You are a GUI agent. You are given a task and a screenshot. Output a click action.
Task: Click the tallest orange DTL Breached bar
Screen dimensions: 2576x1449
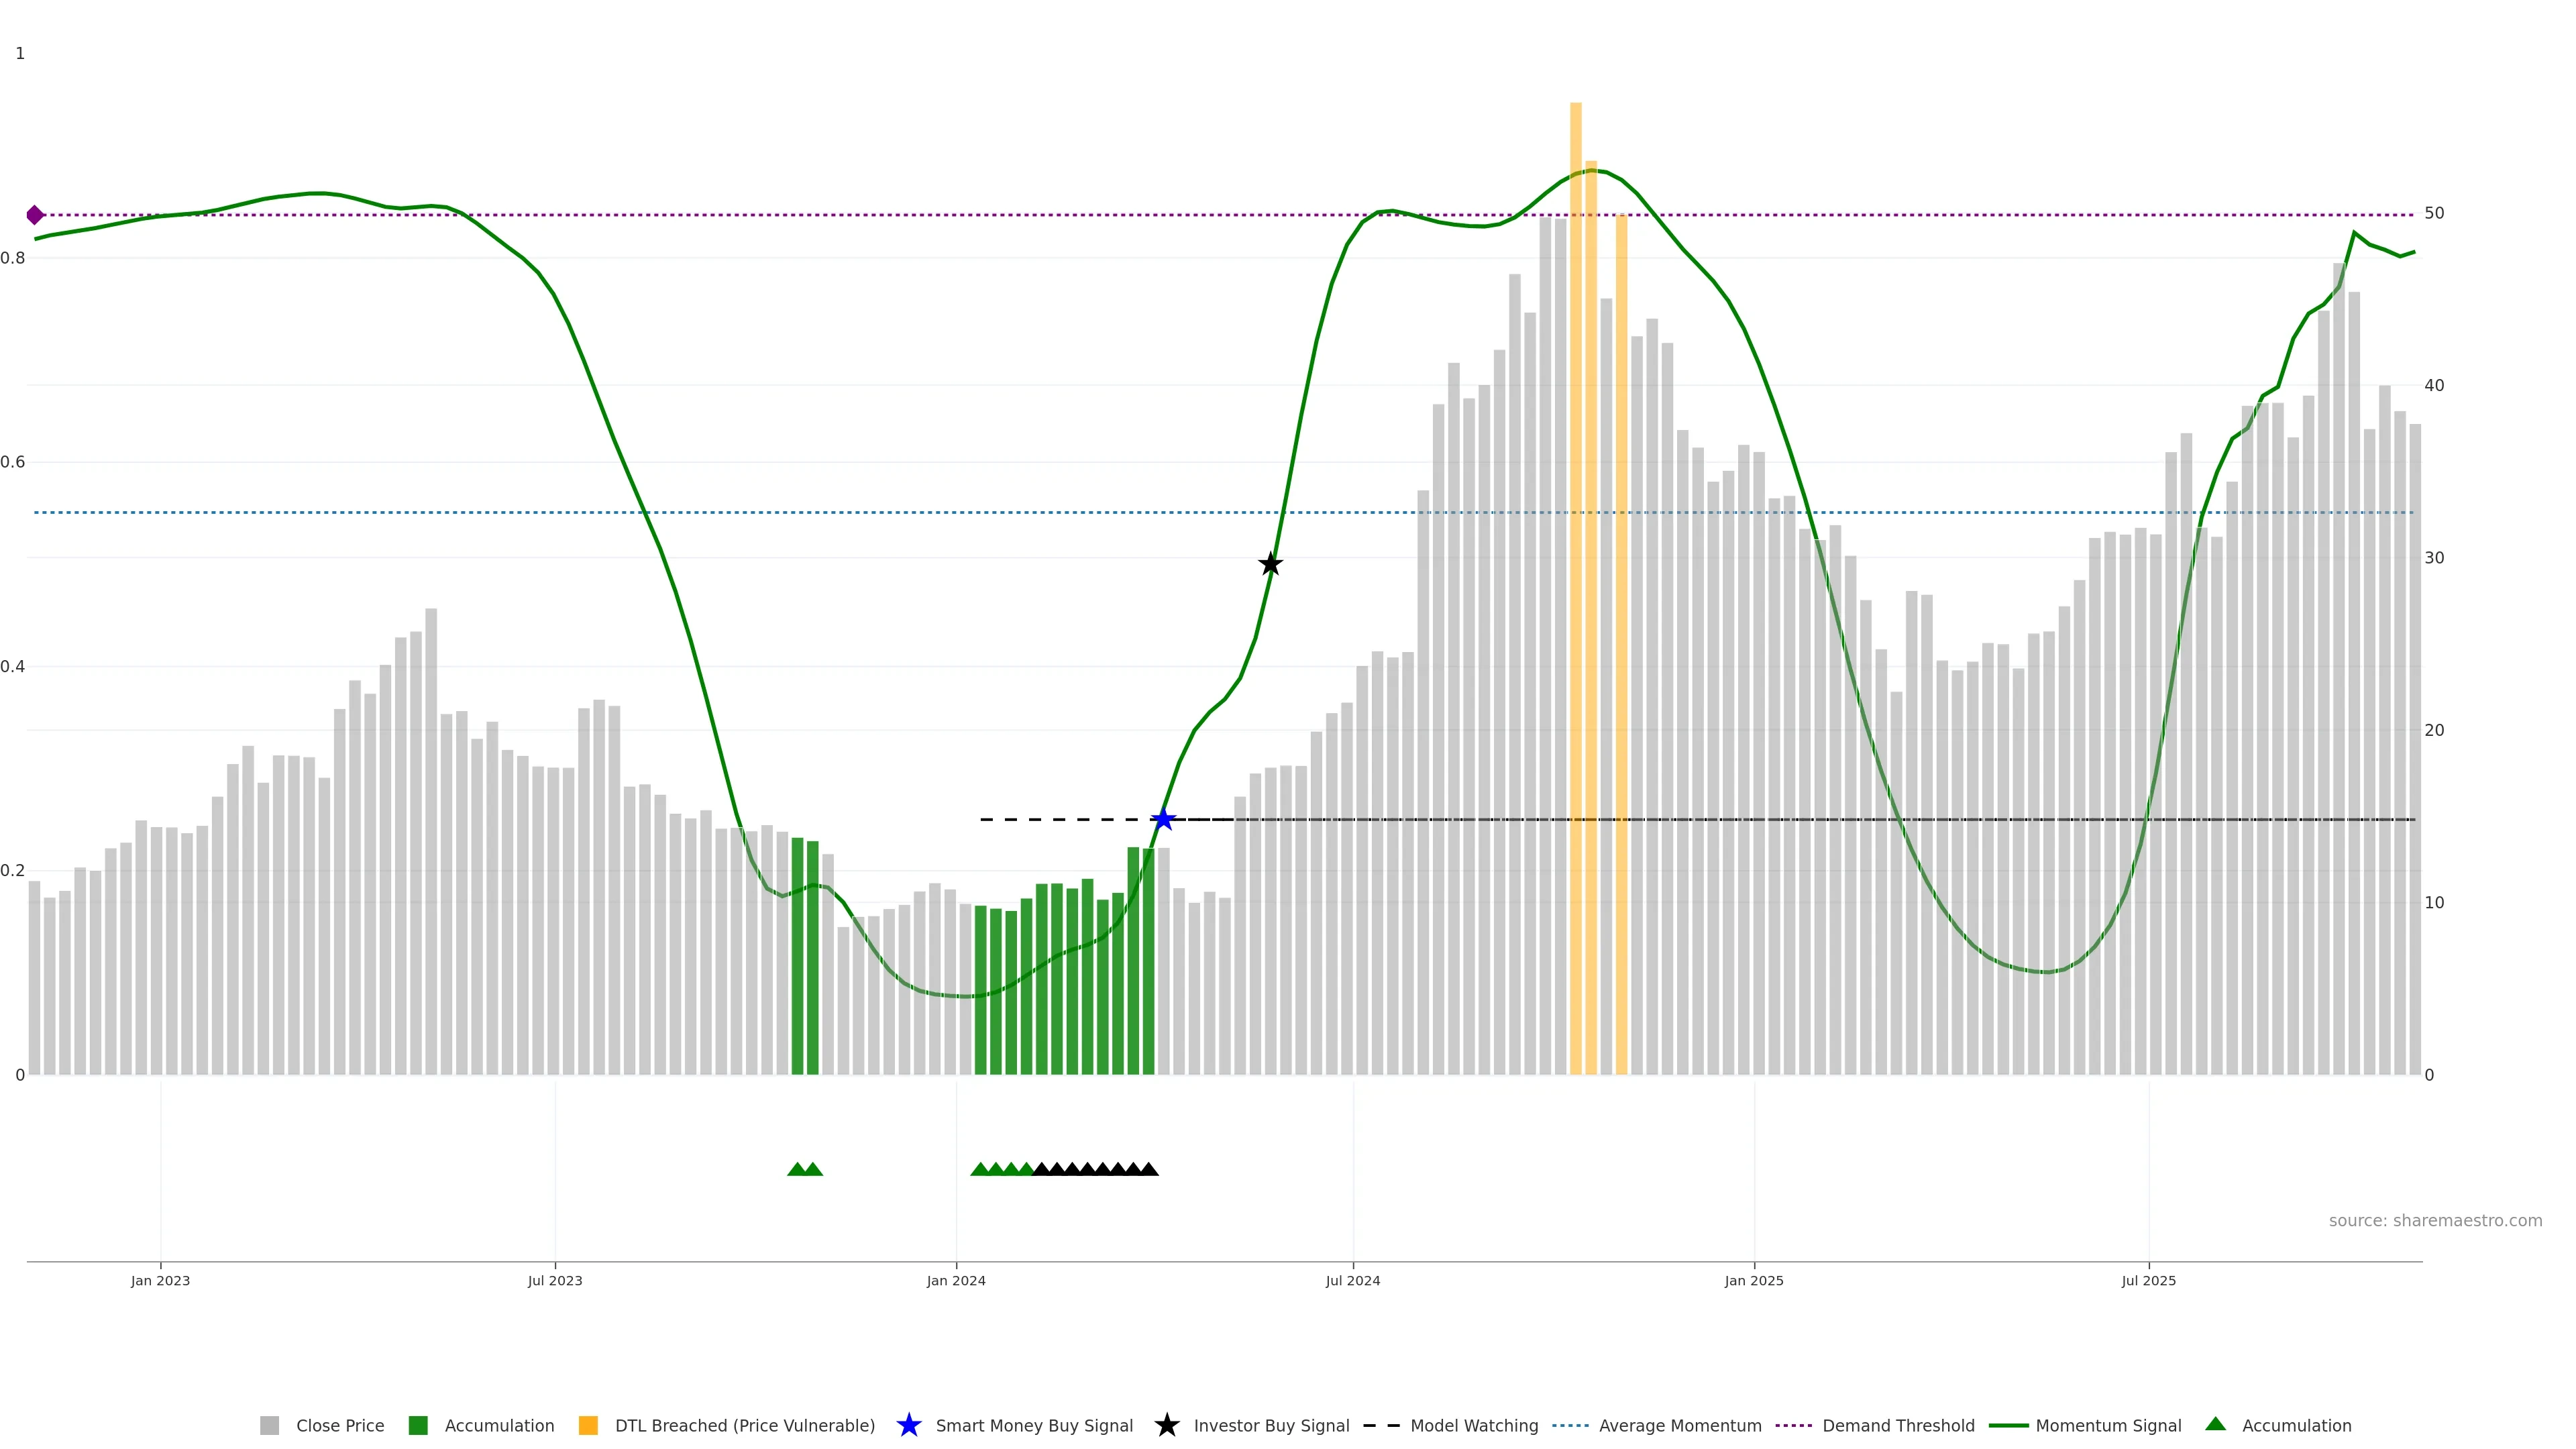click(1575, 600)
